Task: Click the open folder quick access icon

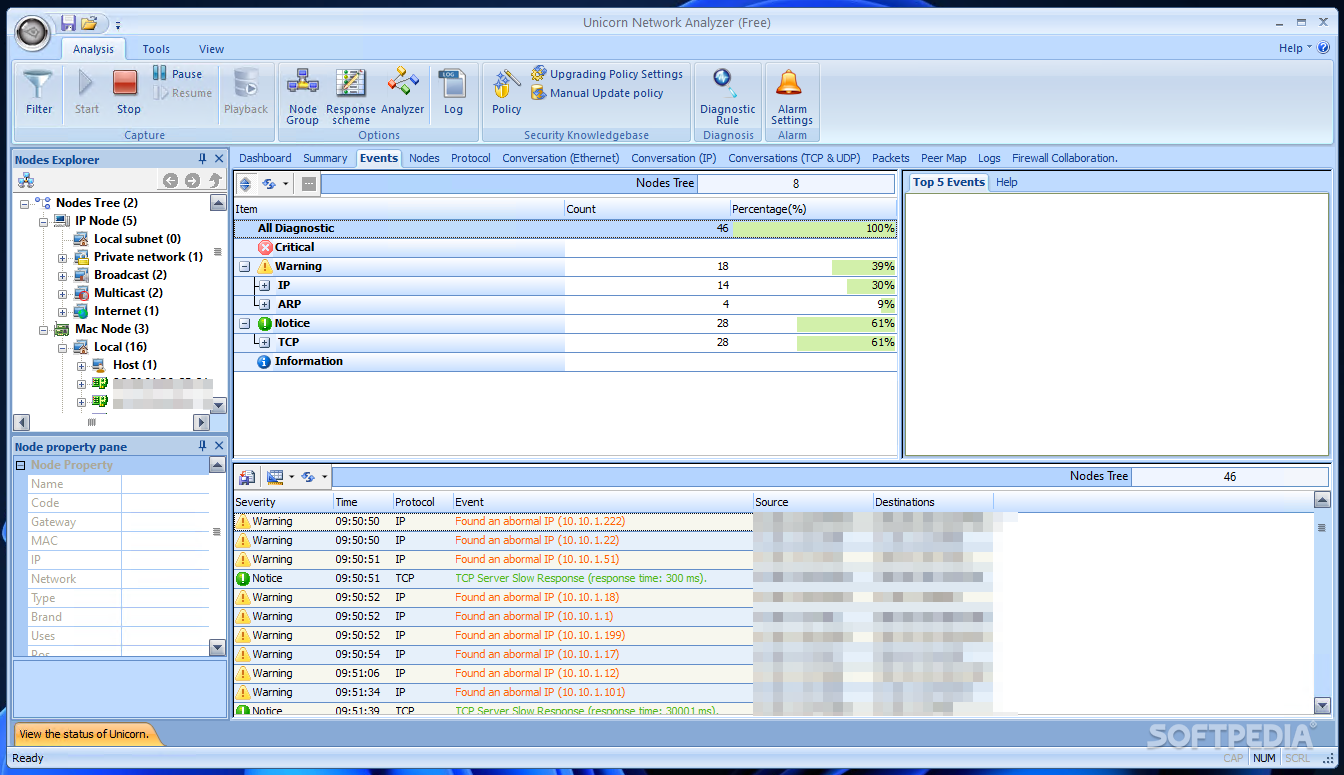Action: [89, 23]
